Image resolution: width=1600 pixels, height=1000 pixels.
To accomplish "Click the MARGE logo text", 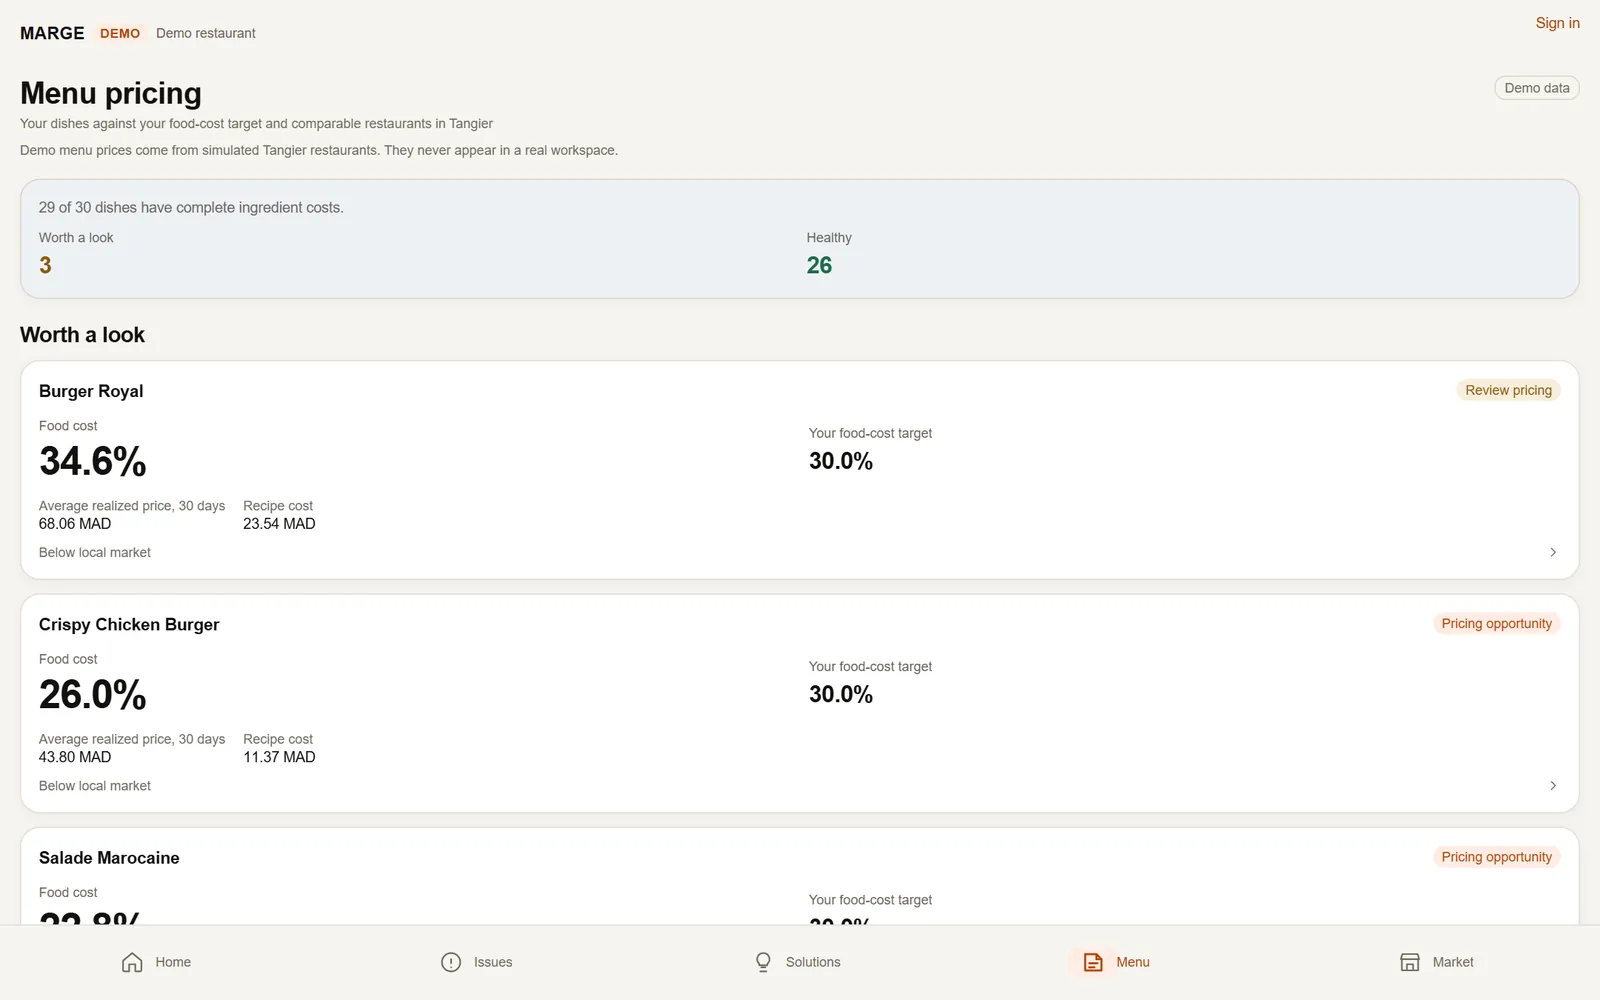I will [x=52, y=33].
